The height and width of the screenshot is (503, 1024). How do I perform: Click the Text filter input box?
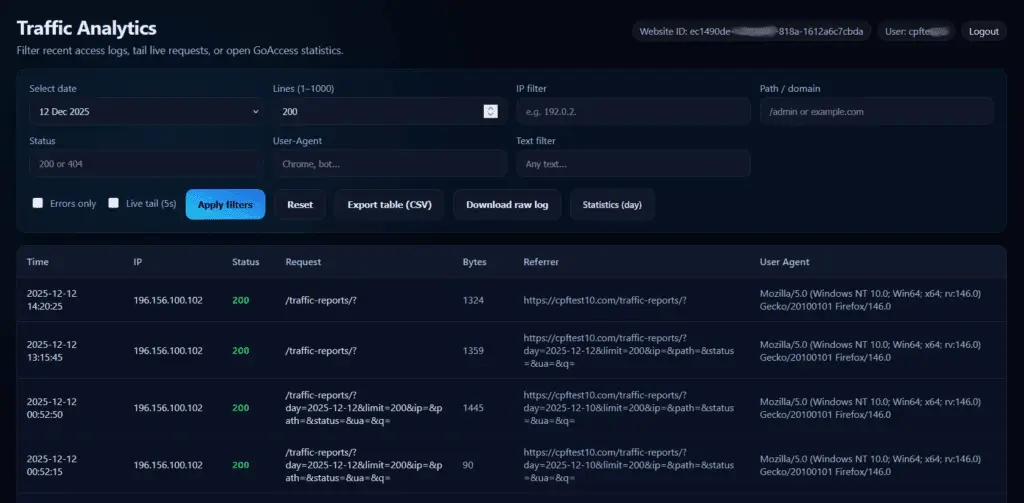point(633,164)
